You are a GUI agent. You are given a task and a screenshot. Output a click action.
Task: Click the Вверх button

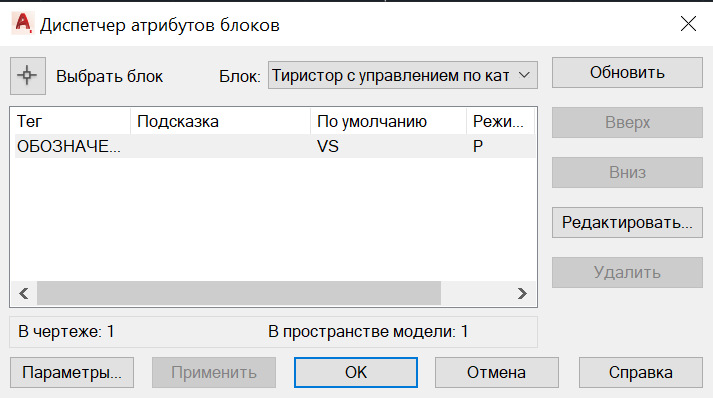627,122
